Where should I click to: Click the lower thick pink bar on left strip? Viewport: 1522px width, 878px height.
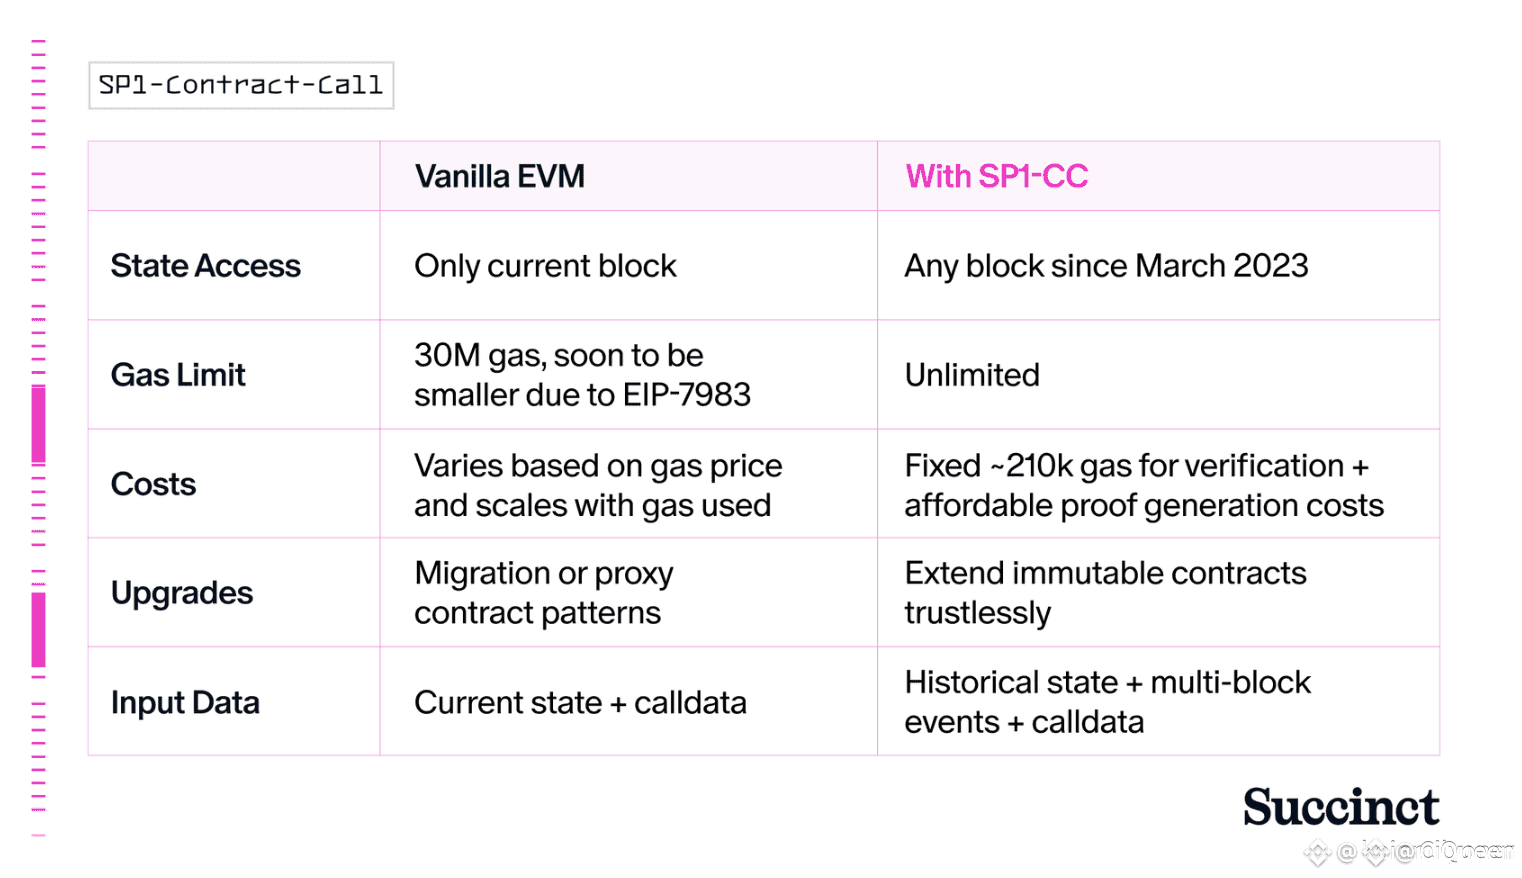39,630
